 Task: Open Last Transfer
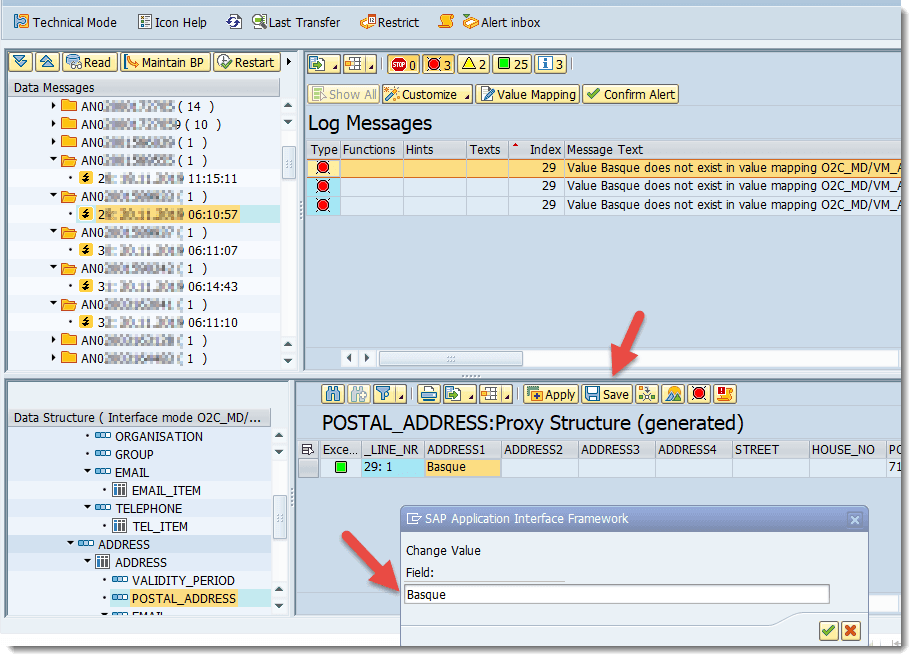(x=296, y=22)
